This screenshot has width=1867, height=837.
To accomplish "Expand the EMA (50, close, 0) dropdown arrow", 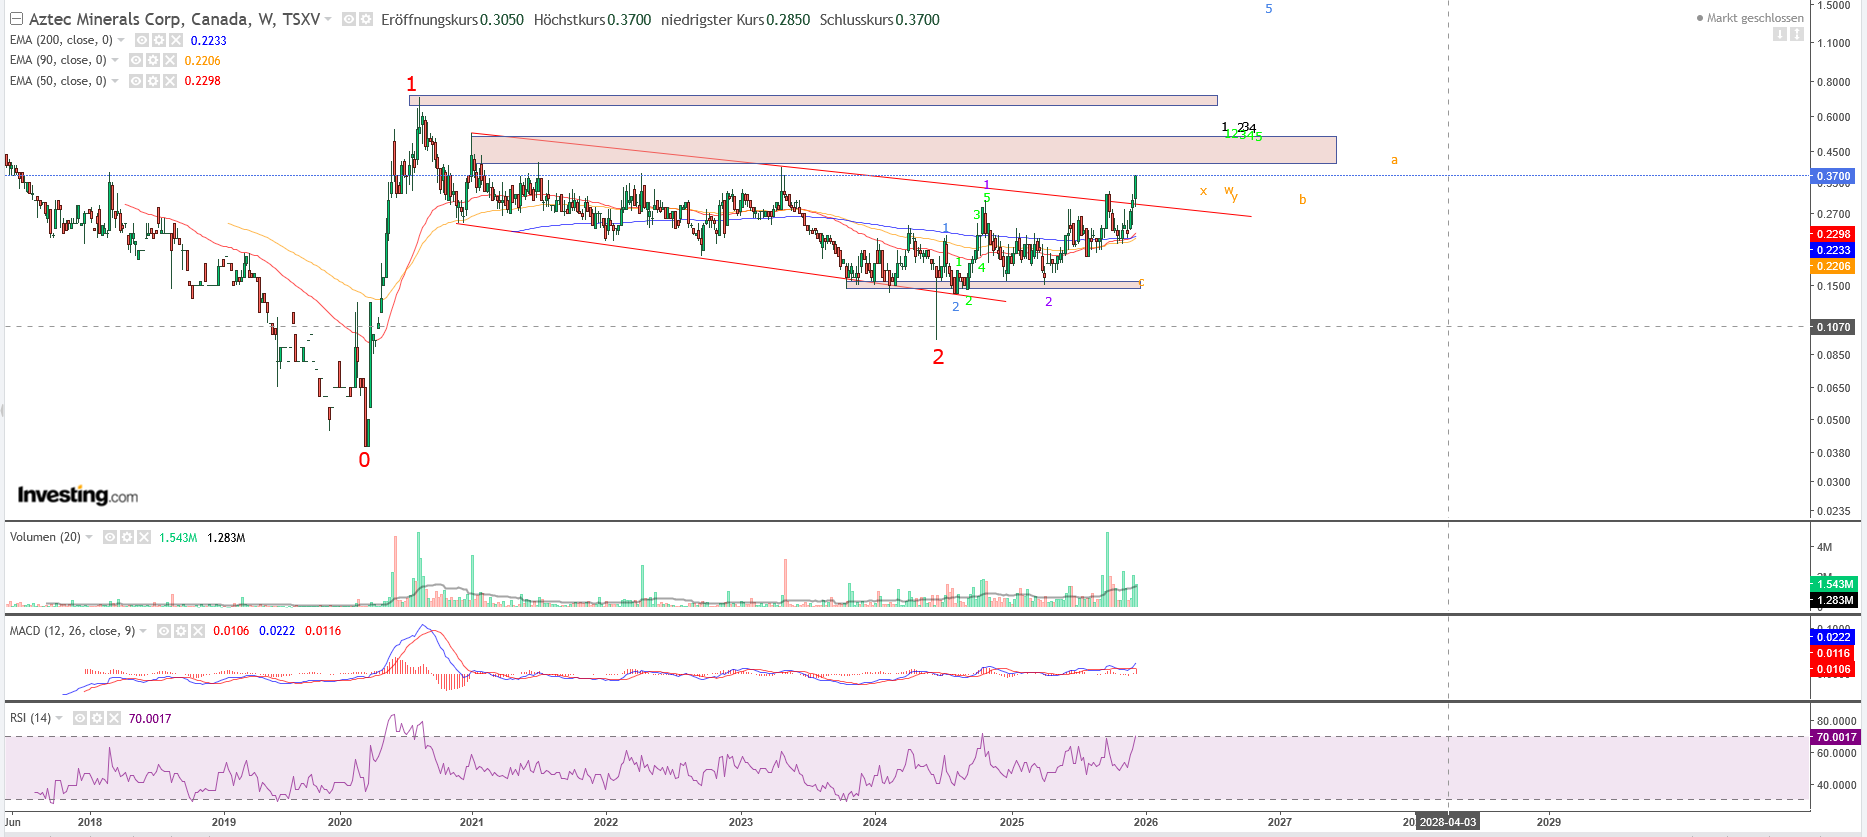I will click(115, 81).
